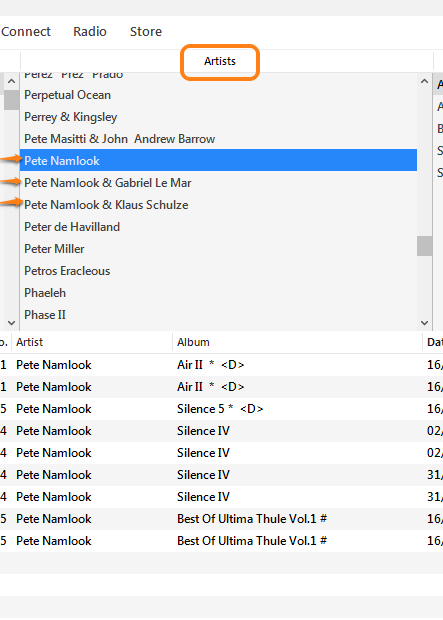The image size is (443, 620).
Task: Select Pete Namlook & Gabriel Le Mar
Action: tap(218, 183)
